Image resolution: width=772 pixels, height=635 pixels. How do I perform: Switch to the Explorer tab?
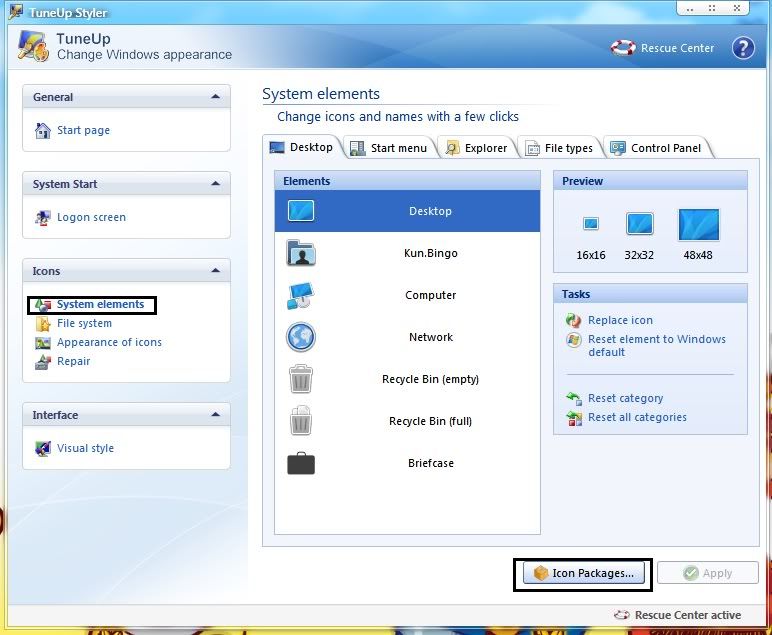tap(476, 148)
